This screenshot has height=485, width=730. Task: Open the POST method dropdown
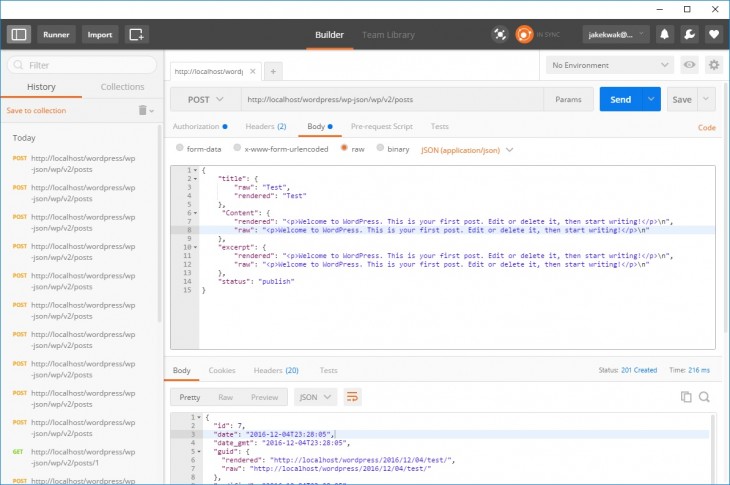point(204,100)
